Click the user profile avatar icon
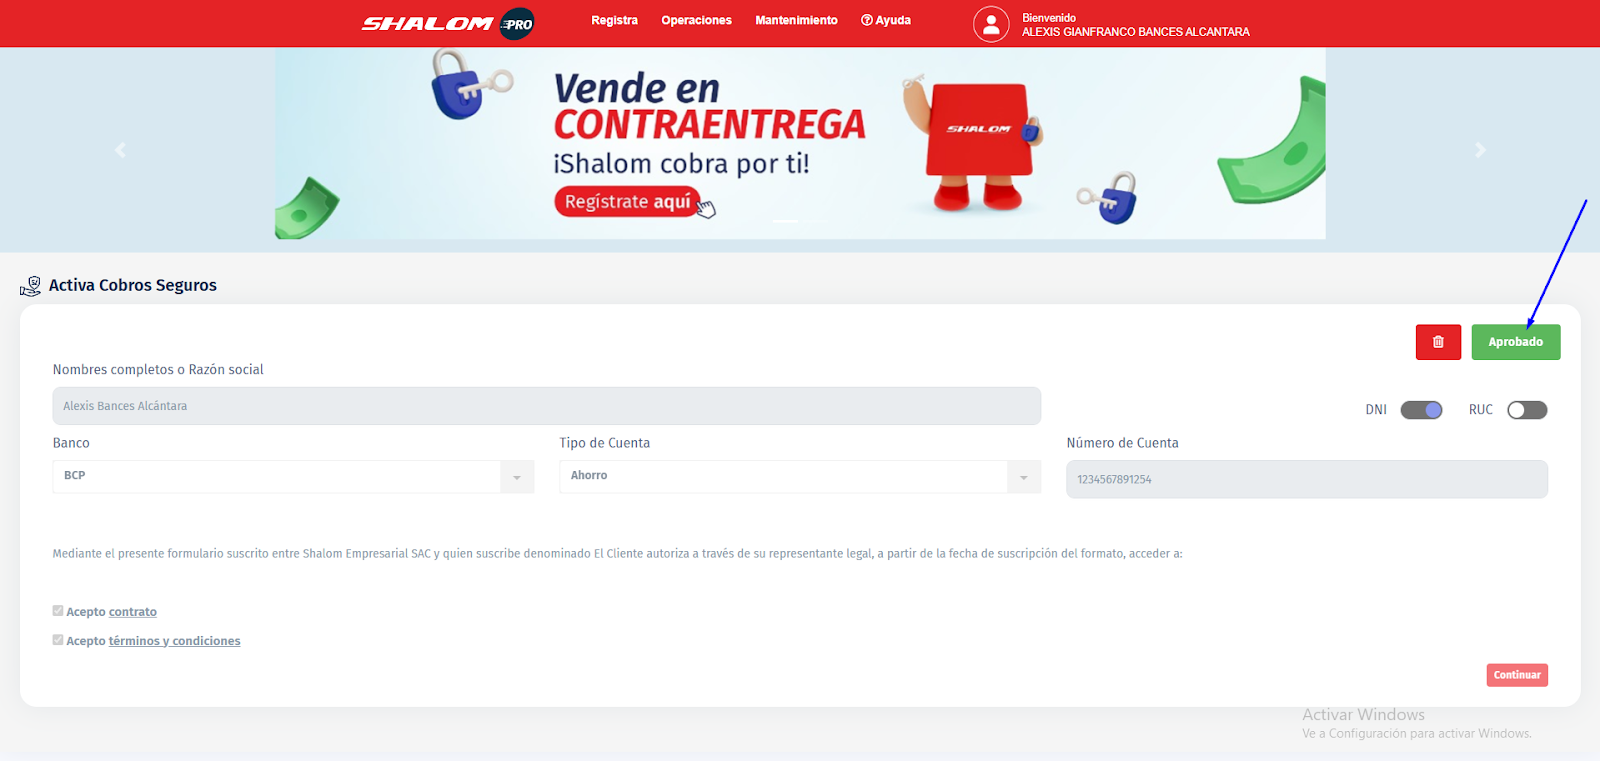The width and height of the screenshot is (1600, 761). click(990, 25)
